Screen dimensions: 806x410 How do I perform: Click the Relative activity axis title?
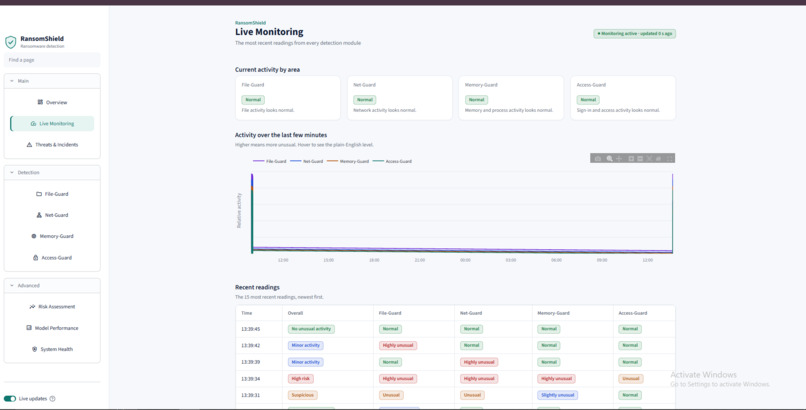pyautogui.click(x=239, y=211)
